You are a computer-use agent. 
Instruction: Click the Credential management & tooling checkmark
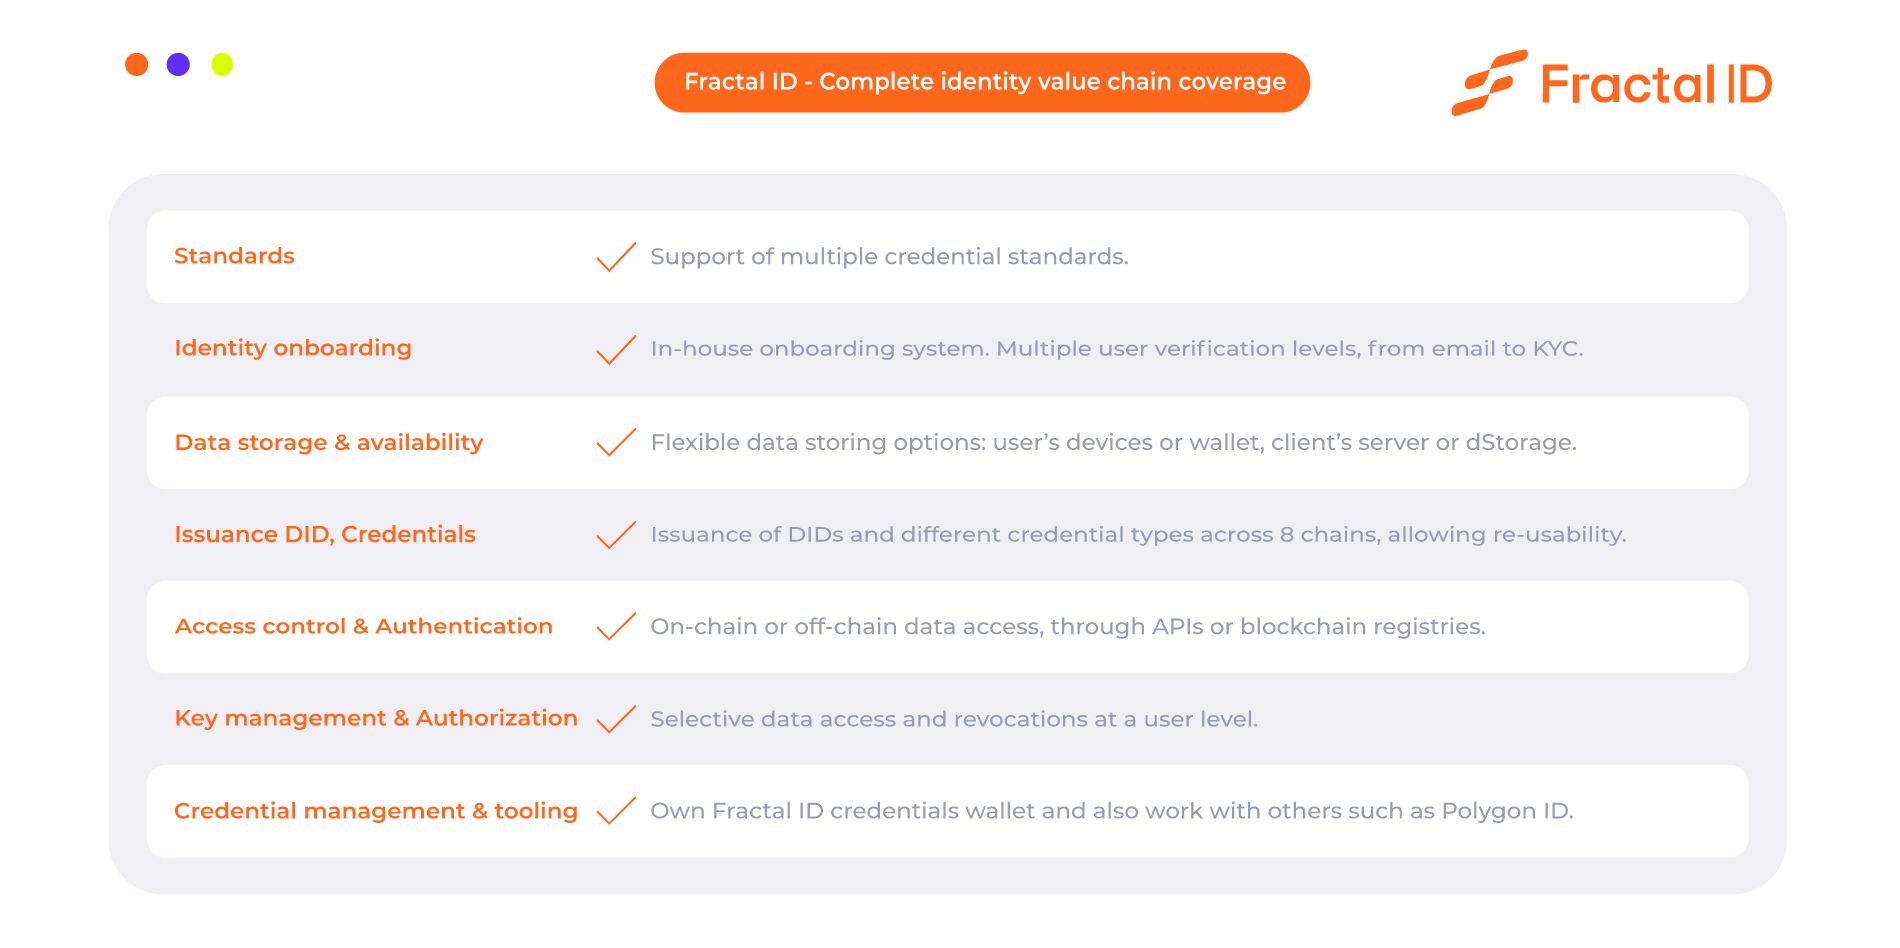[x=616, y=811]
